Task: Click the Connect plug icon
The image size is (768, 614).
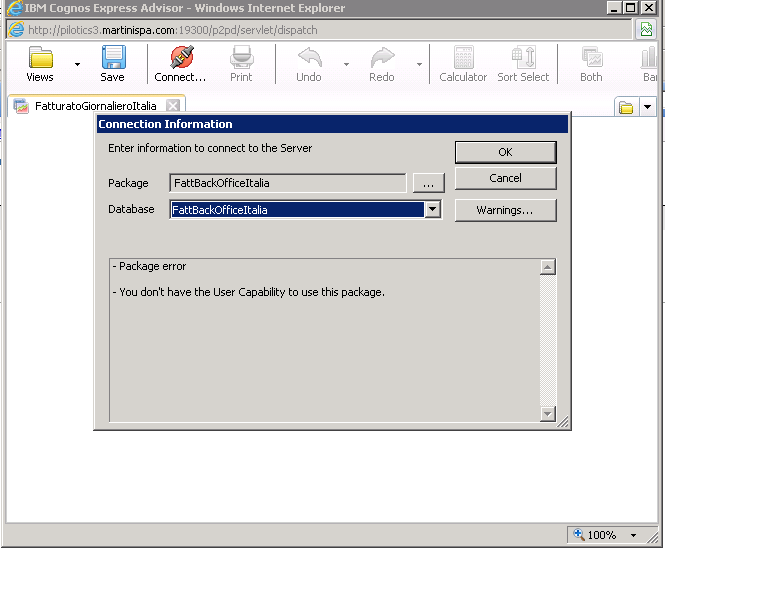Action: pos(182,57)
